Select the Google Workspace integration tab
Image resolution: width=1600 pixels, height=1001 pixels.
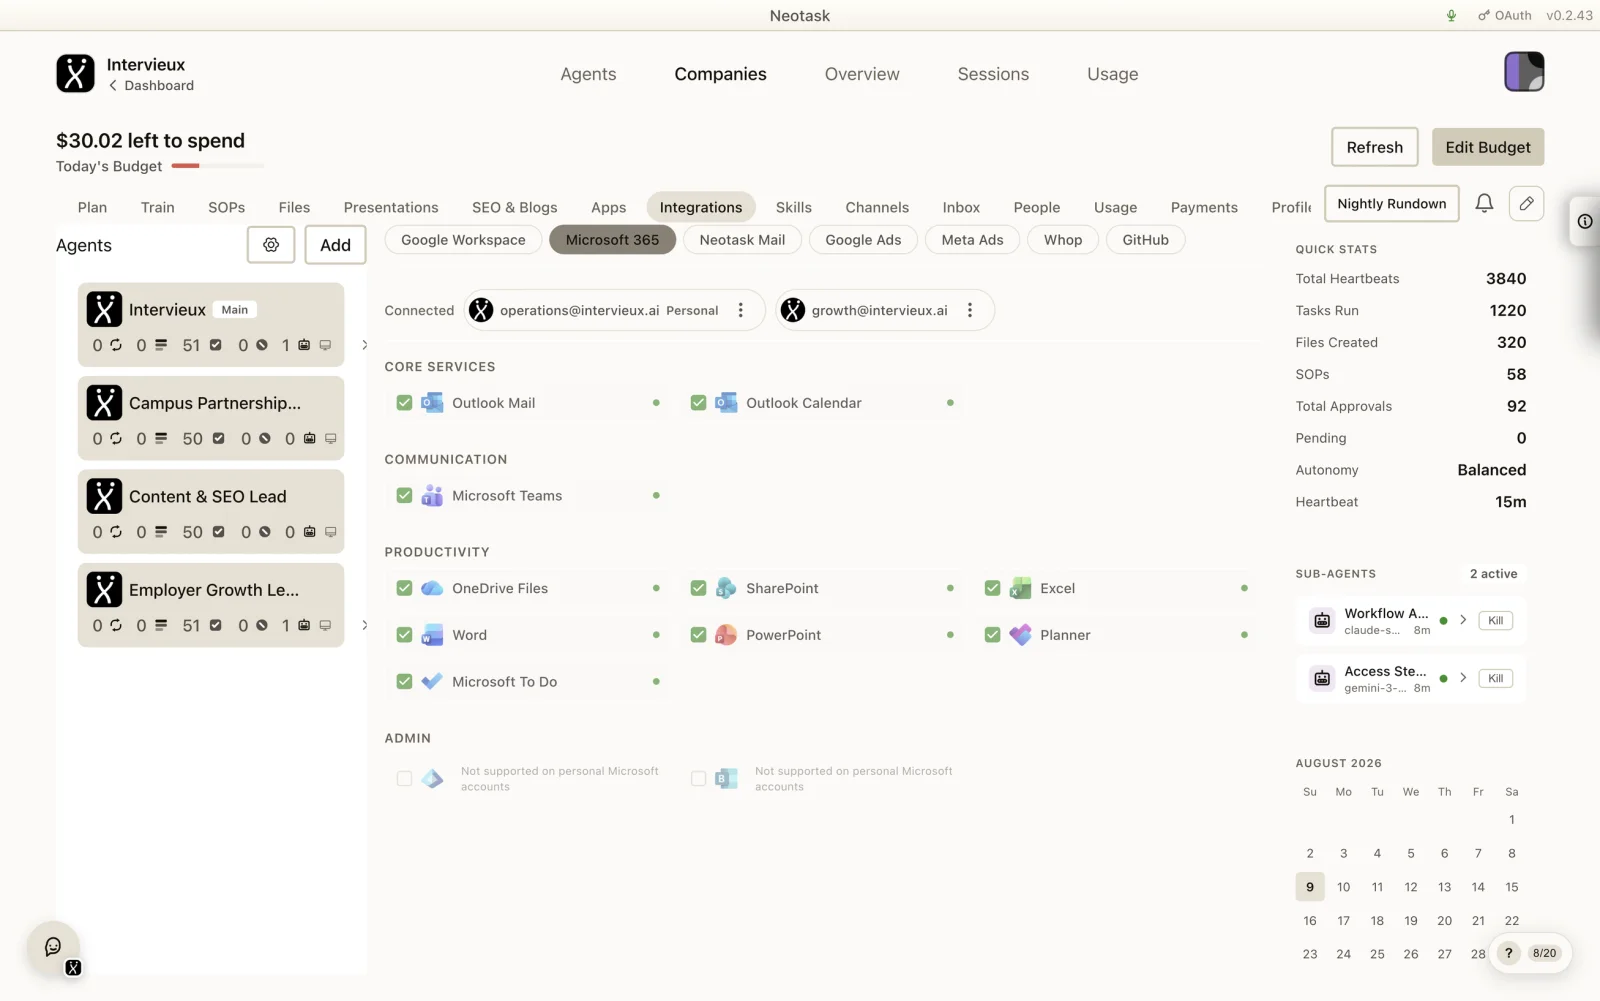click(x=463, y=240)
